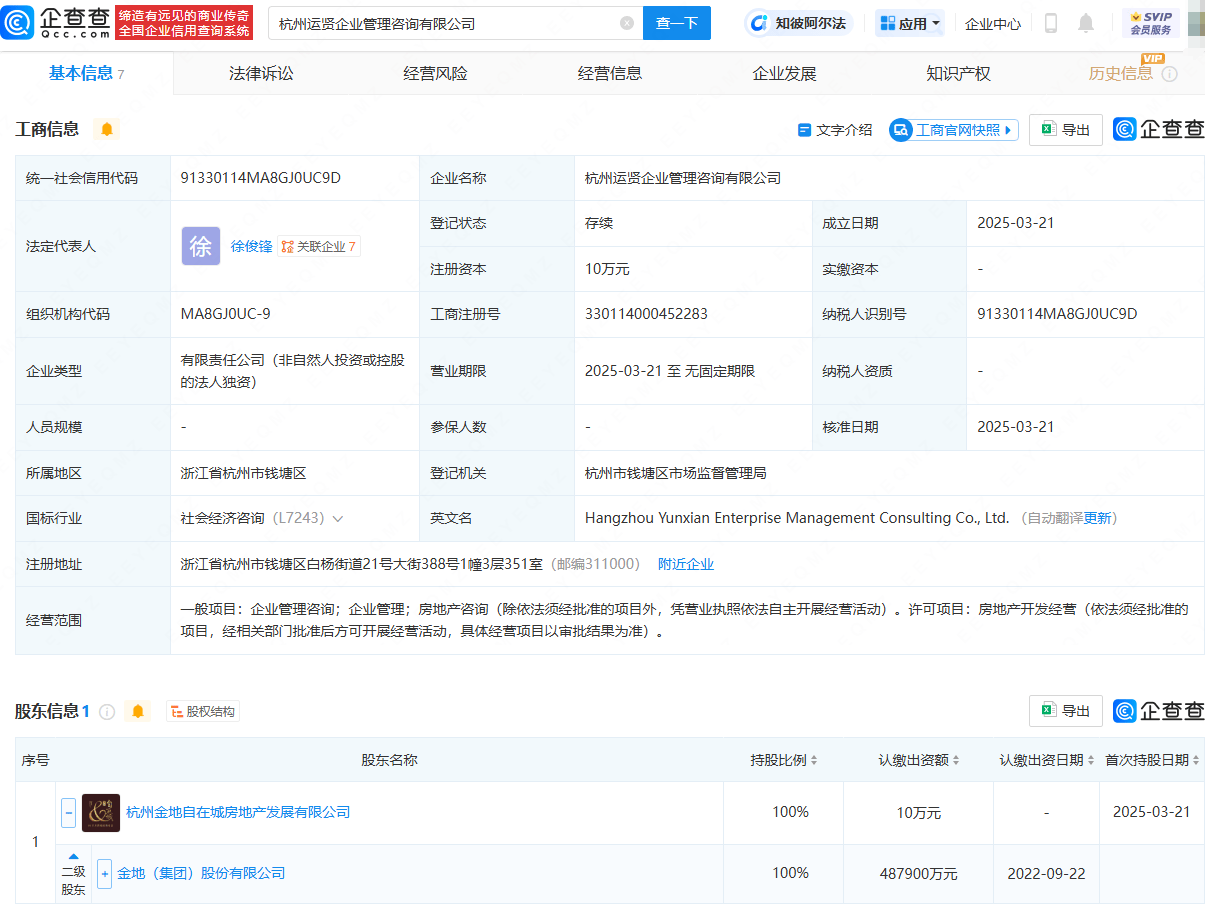
Task: Click bell alert next to 股东信息
Action: pos(138,711)
